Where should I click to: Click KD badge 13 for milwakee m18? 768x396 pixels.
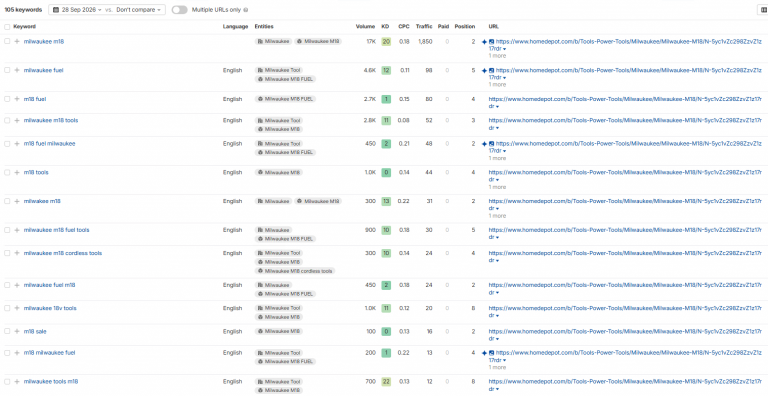click(x=386, y=201)
